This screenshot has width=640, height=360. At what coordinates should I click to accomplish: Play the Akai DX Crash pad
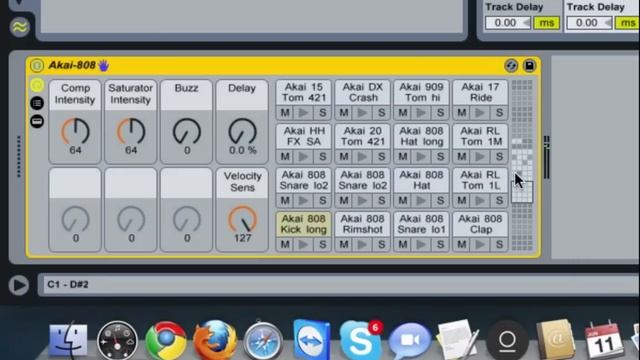coord(362,113)
